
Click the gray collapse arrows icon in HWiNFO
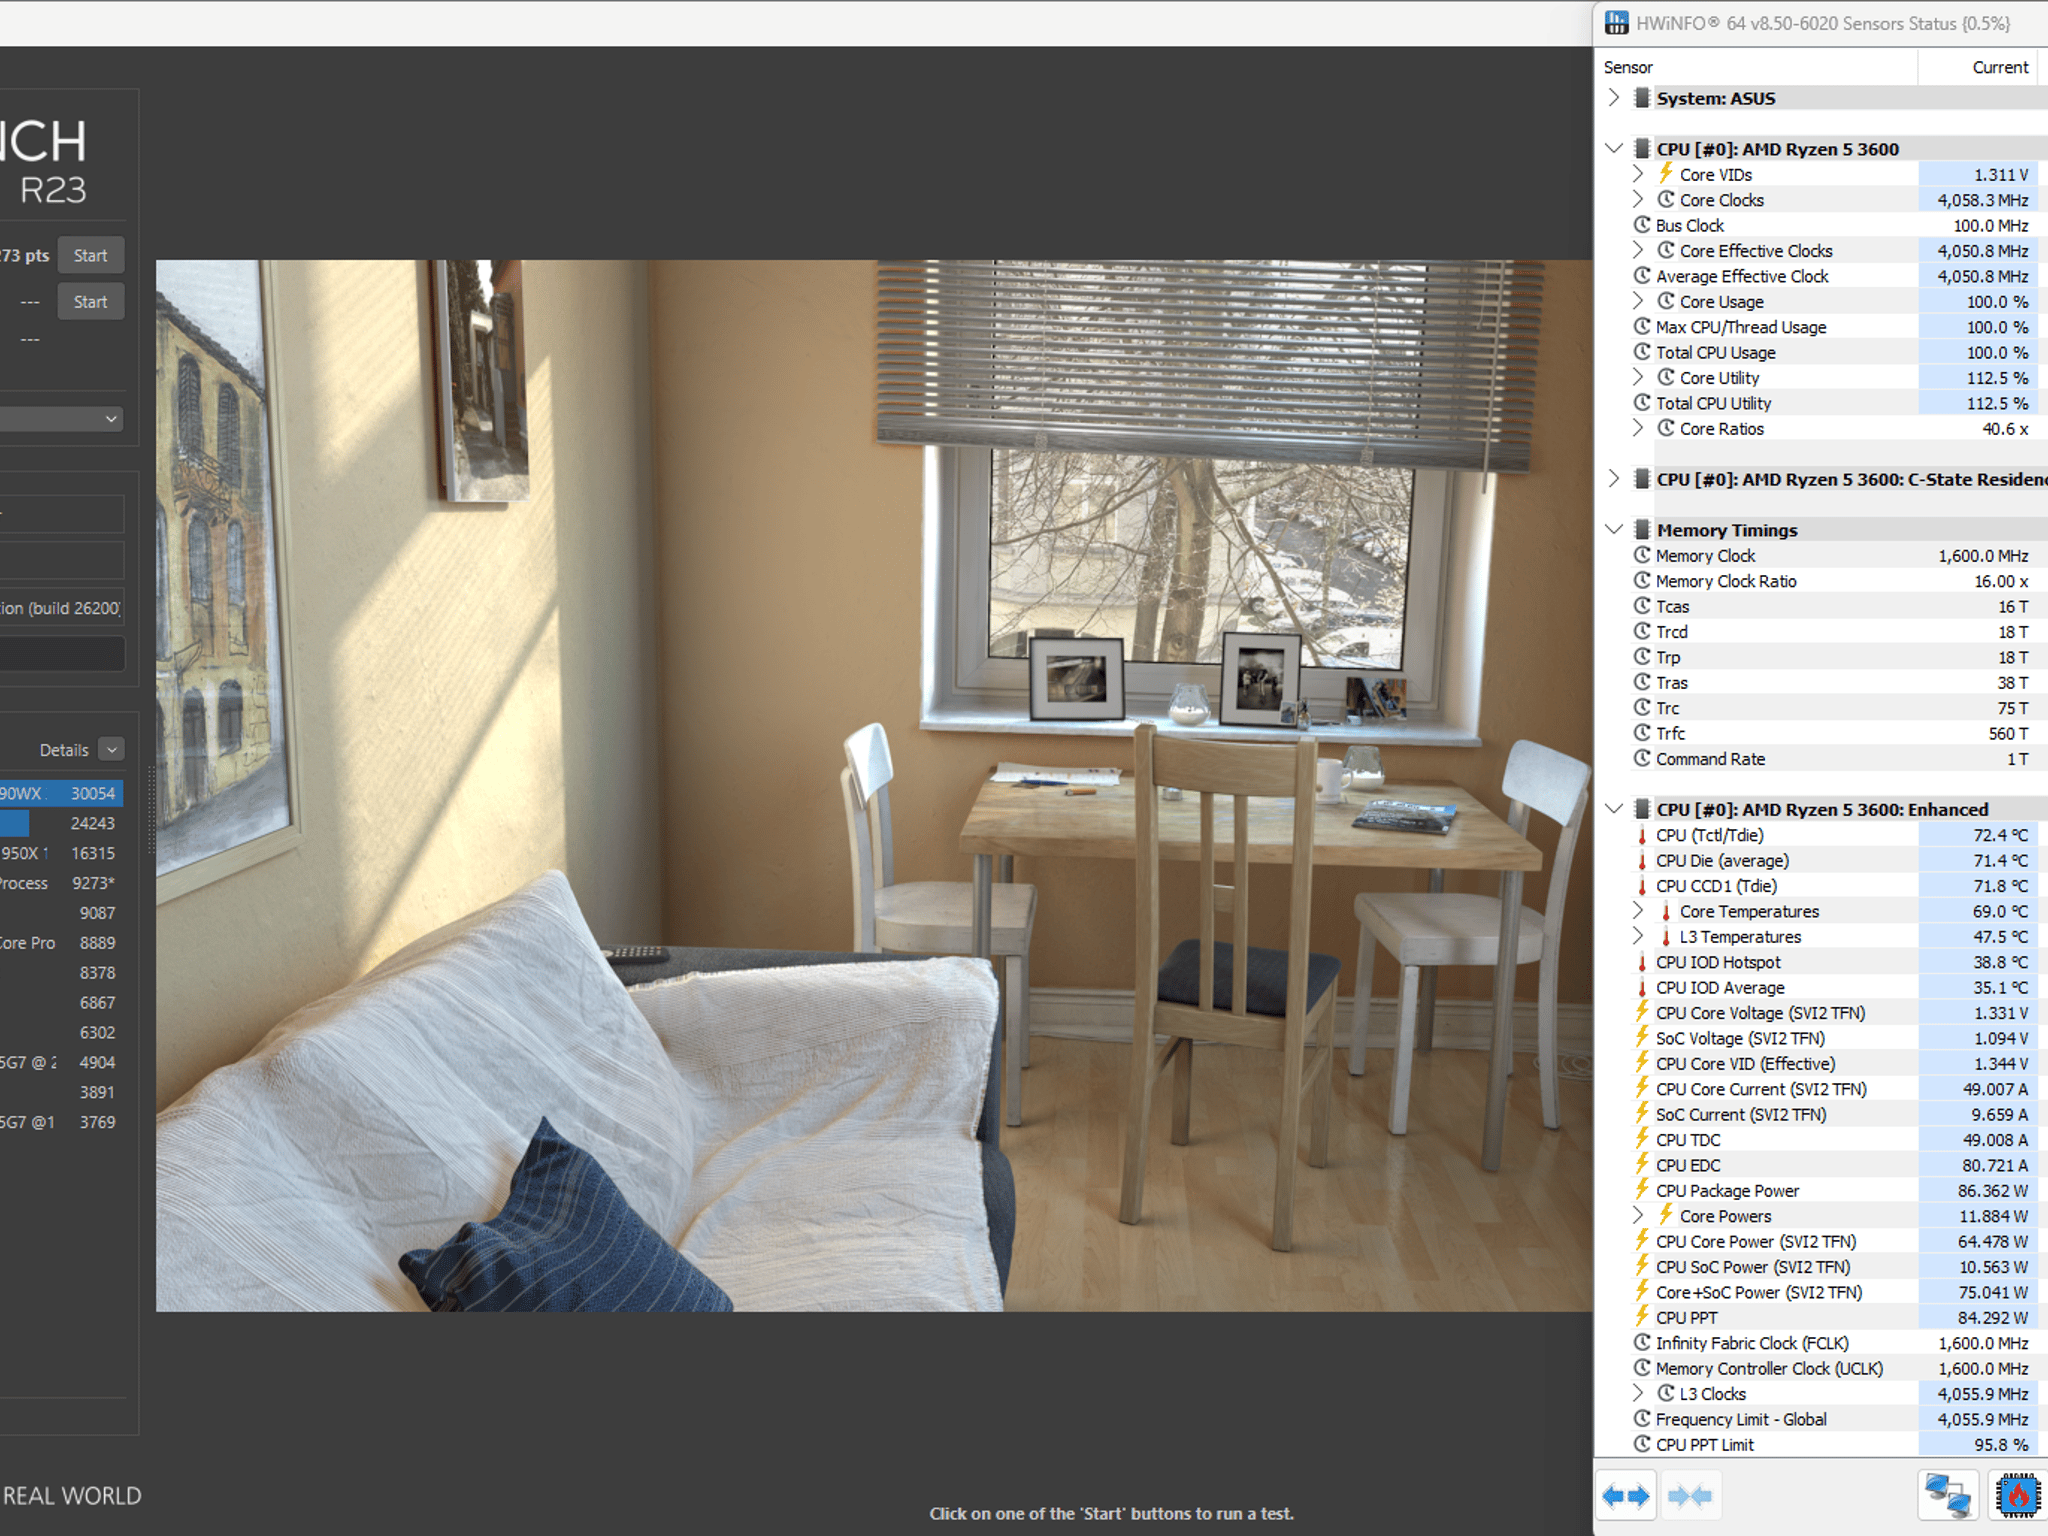pos(1690,1496)
